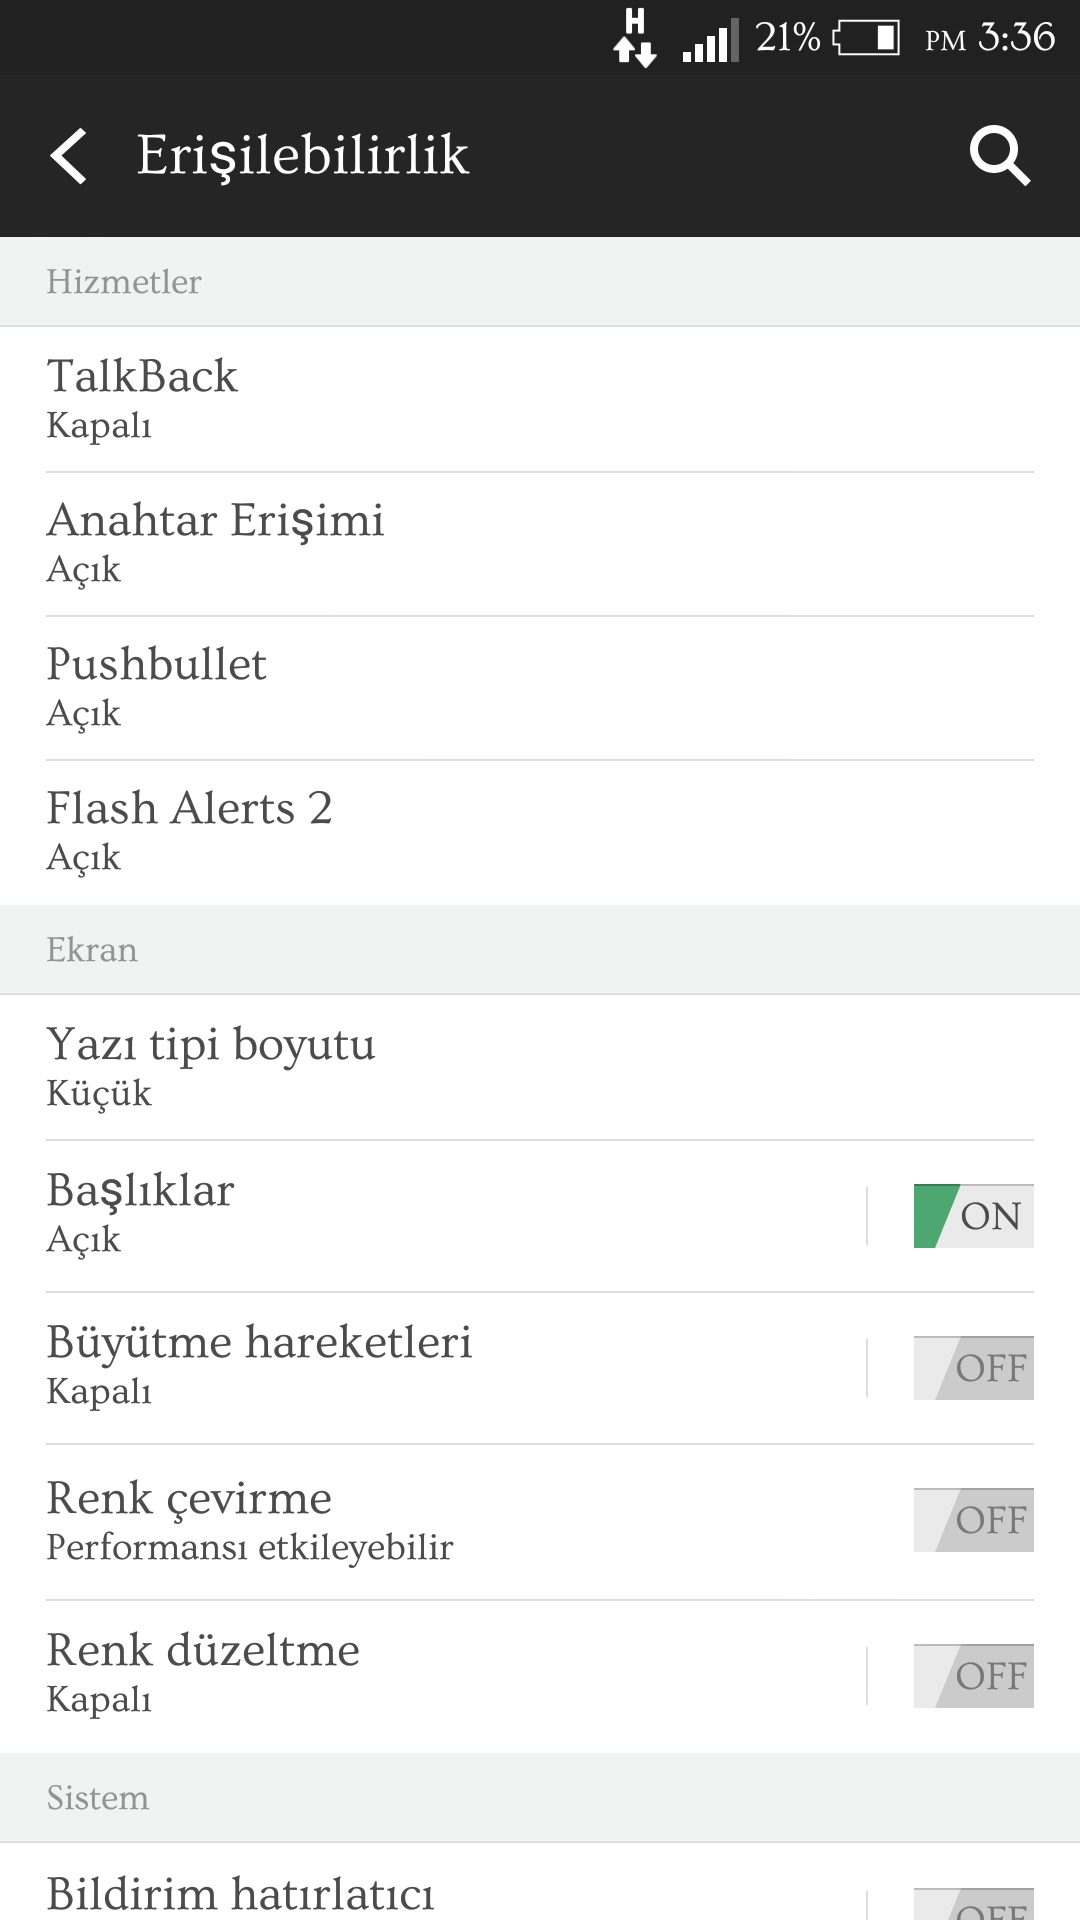Image resolution: width=1080 pixels, height=1920 pixels.
Task: Tap the signal strength bars icon
Action: 710,41
